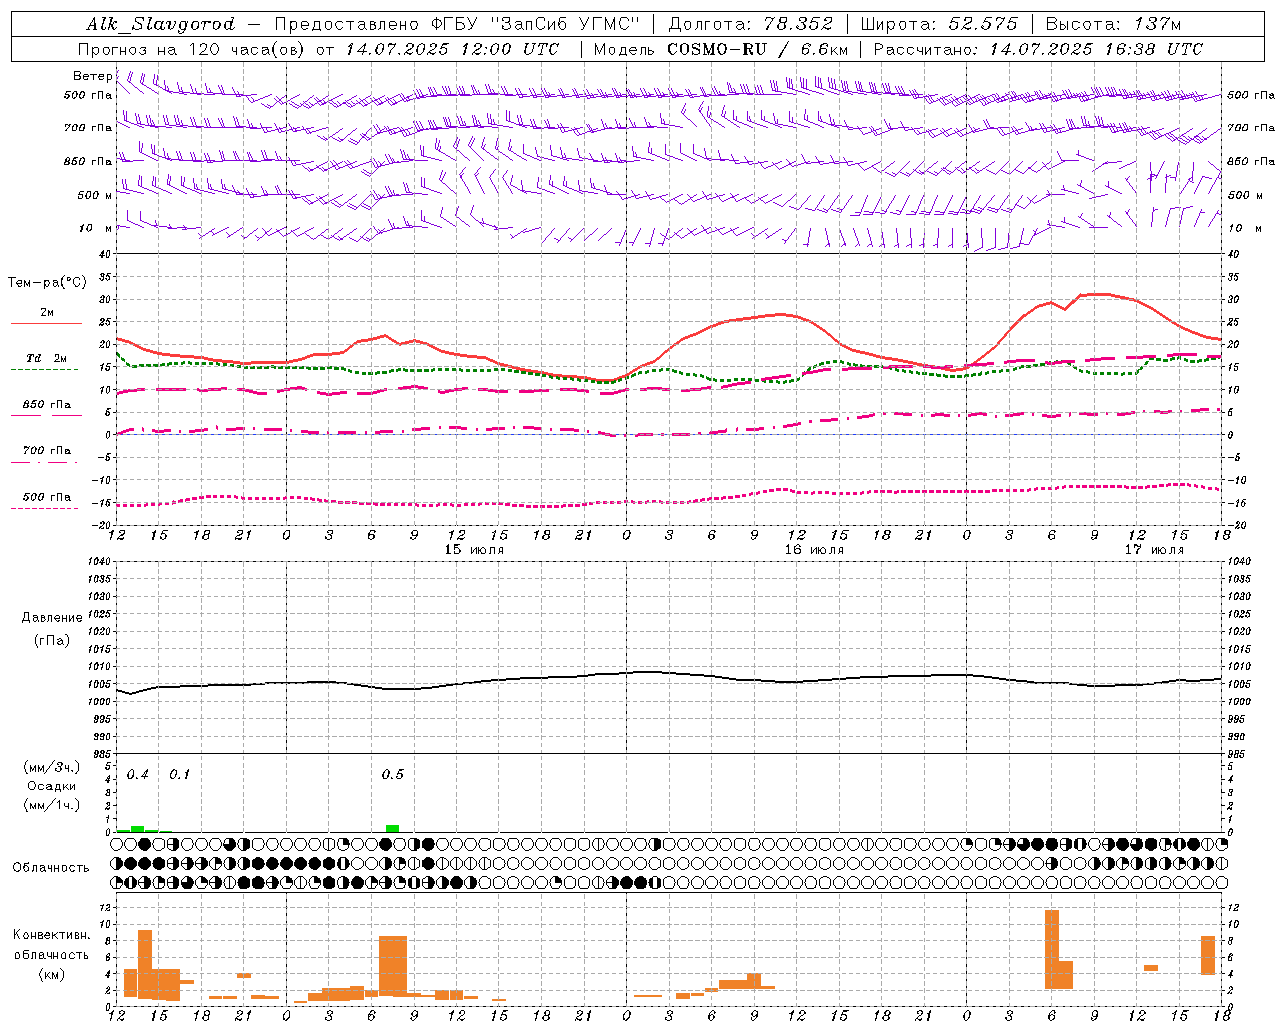This screenshot has width=1280, height=1024.
Task: Select the latitude value Широта: 52.575
Action: (939, 24)
